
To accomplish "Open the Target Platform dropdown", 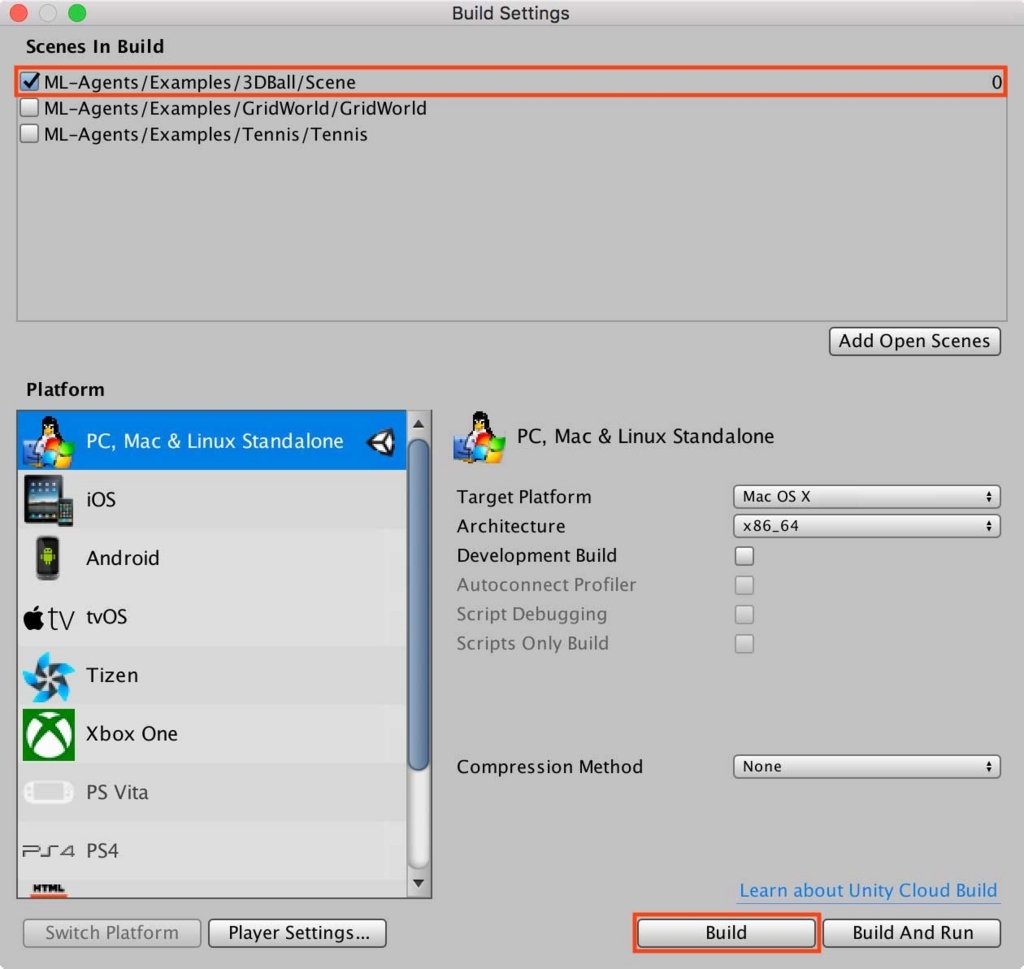I will (867, 497).
